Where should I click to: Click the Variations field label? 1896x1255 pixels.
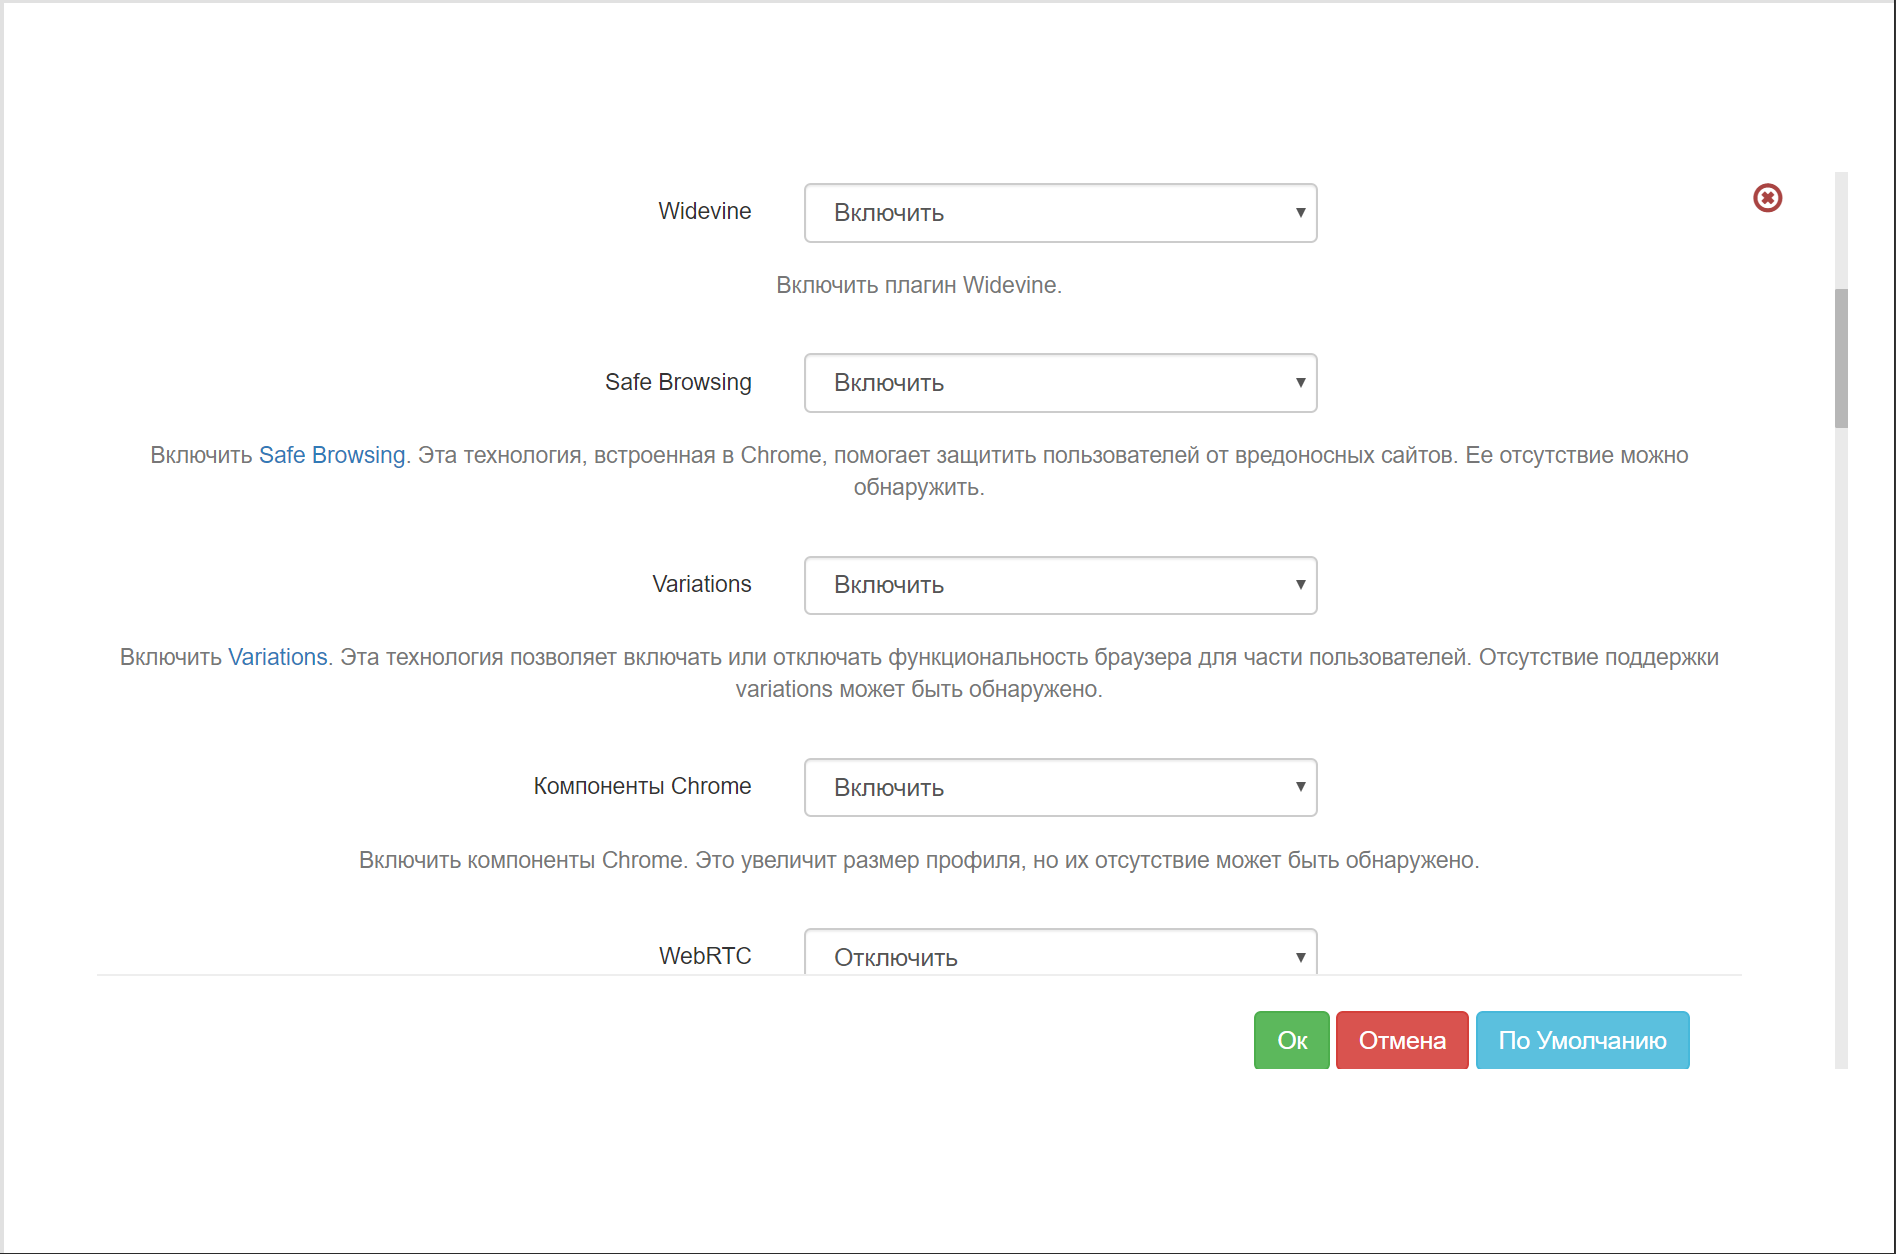click(x=701, y=584)
